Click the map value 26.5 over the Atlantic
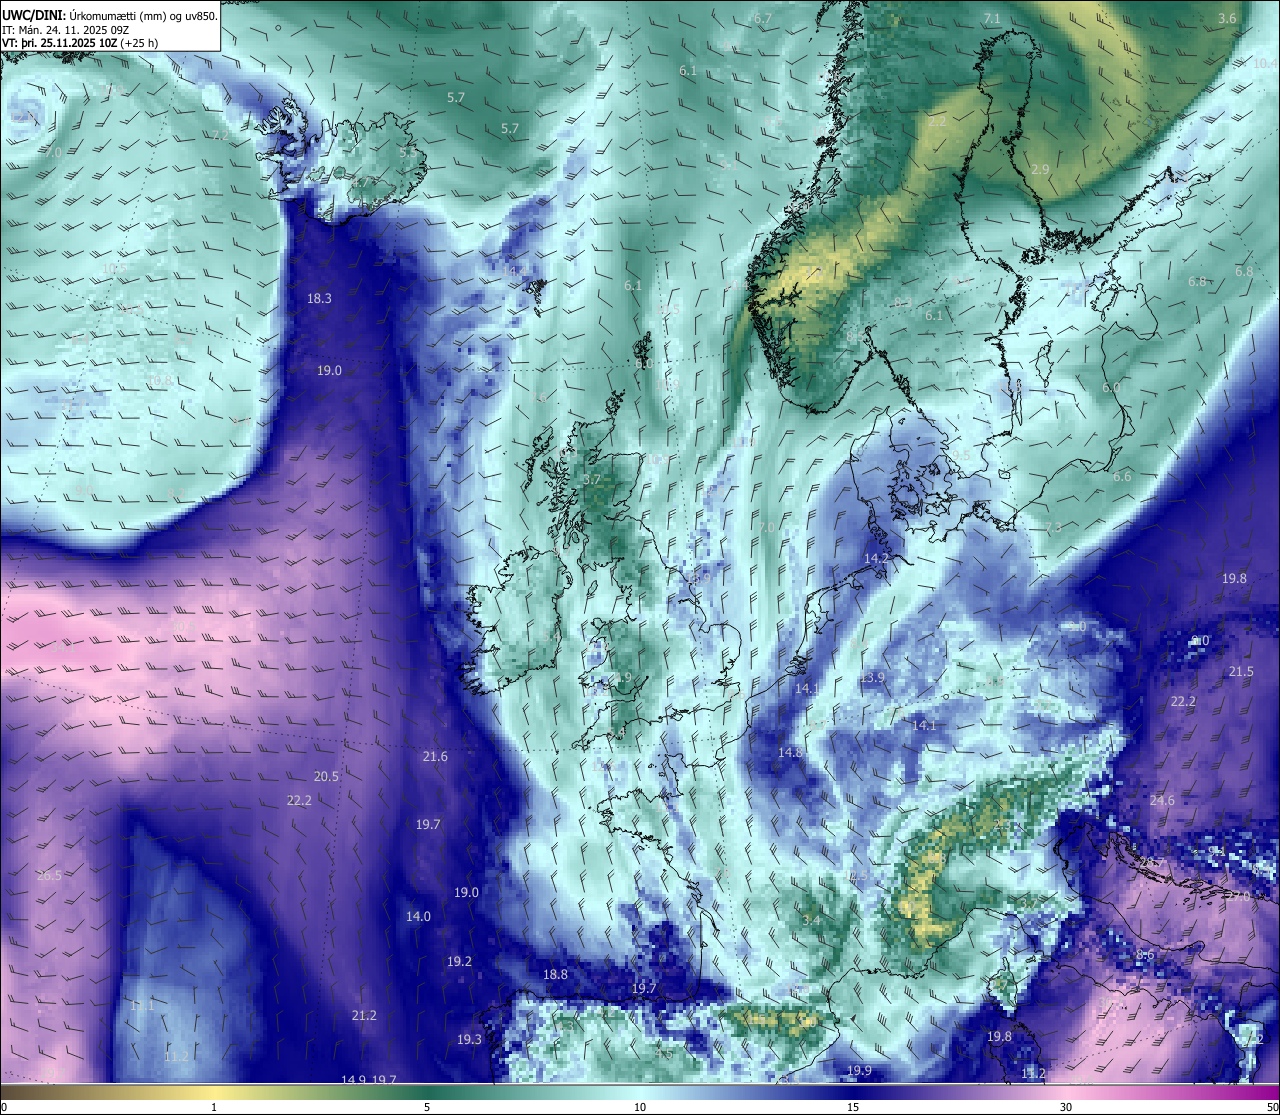 point(49,875)
